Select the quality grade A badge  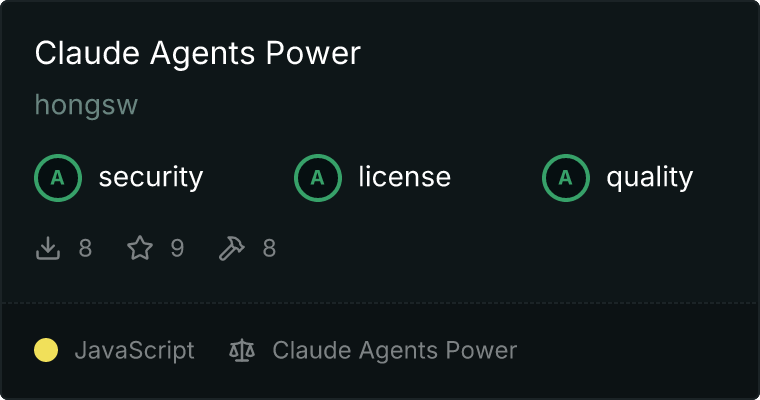[566, 178]
